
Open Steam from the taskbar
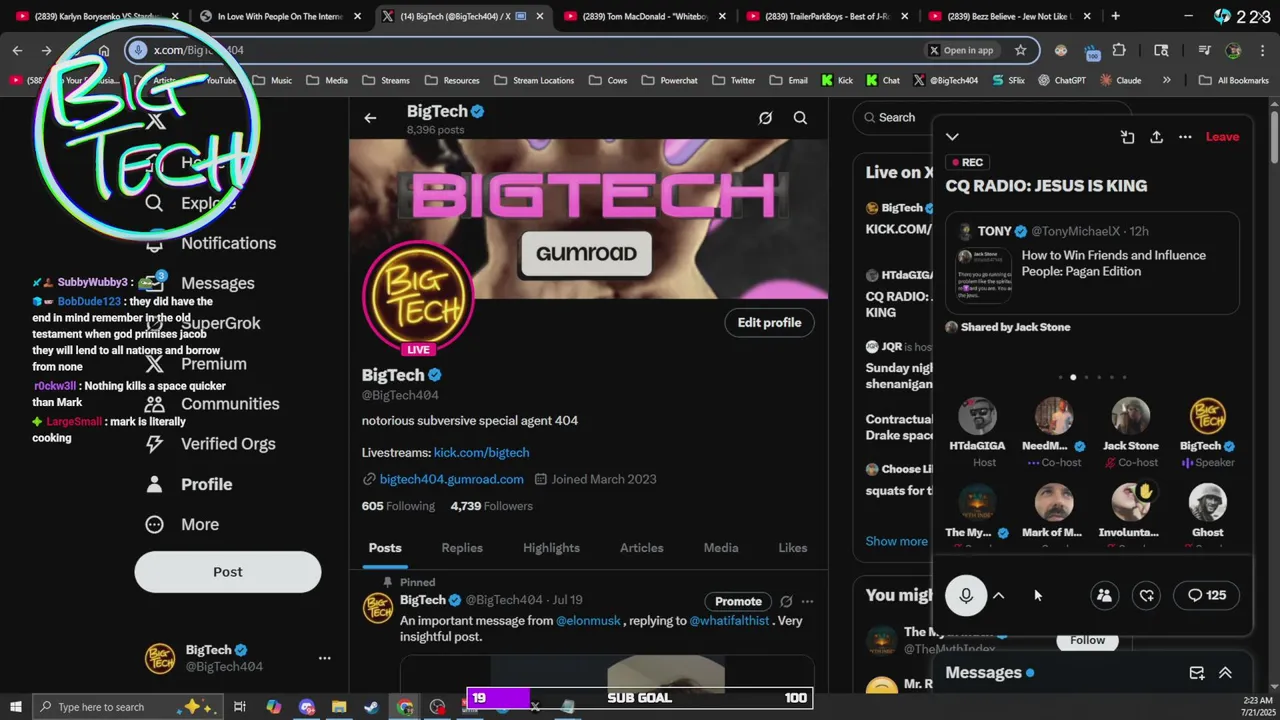[371, 707]
